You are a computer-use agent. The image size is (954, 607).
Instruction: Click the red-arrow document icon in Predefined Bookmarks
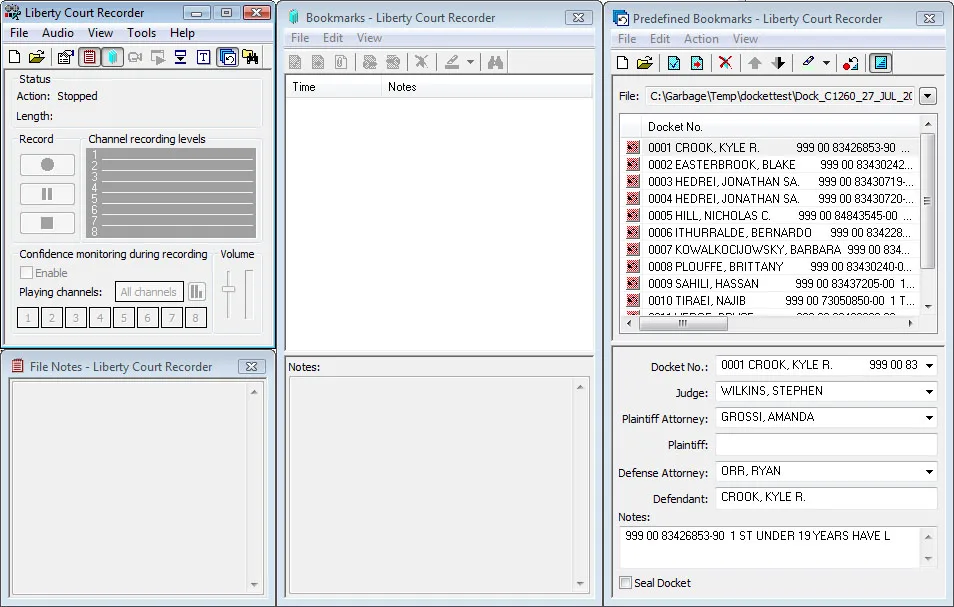point(697,63)
